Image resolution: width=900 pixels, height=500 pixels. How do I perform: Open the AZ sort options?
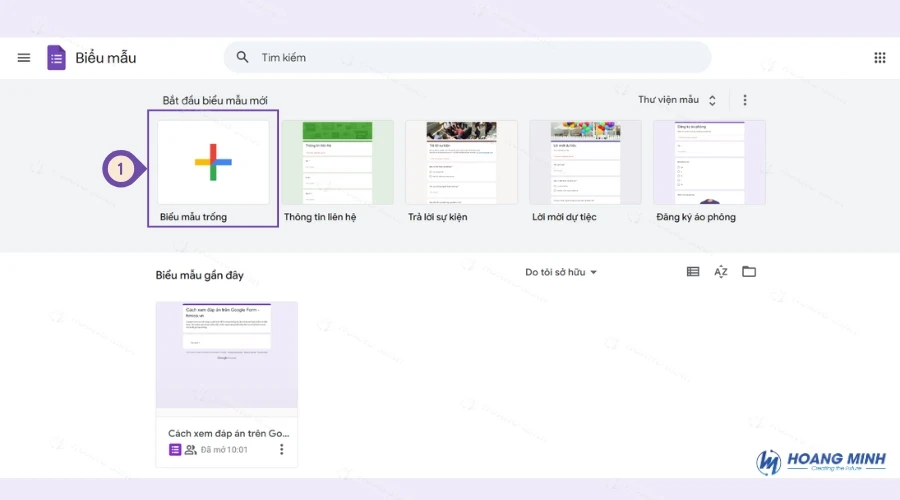click(x=721, y=272)
